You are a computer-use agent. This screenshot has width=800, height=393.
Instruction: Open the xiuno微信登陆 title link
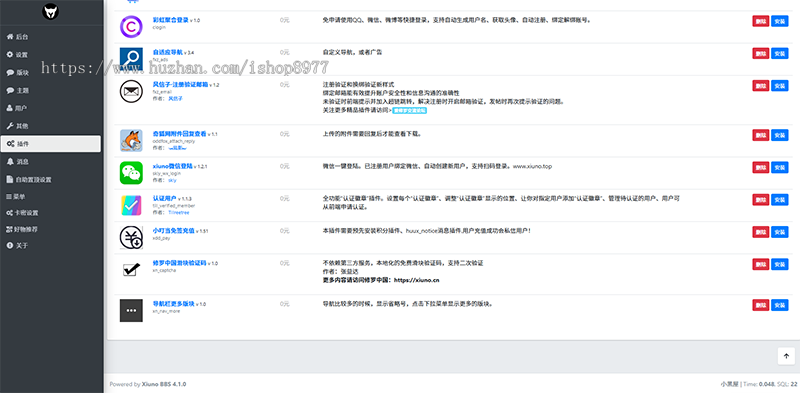tap(172, 166)
